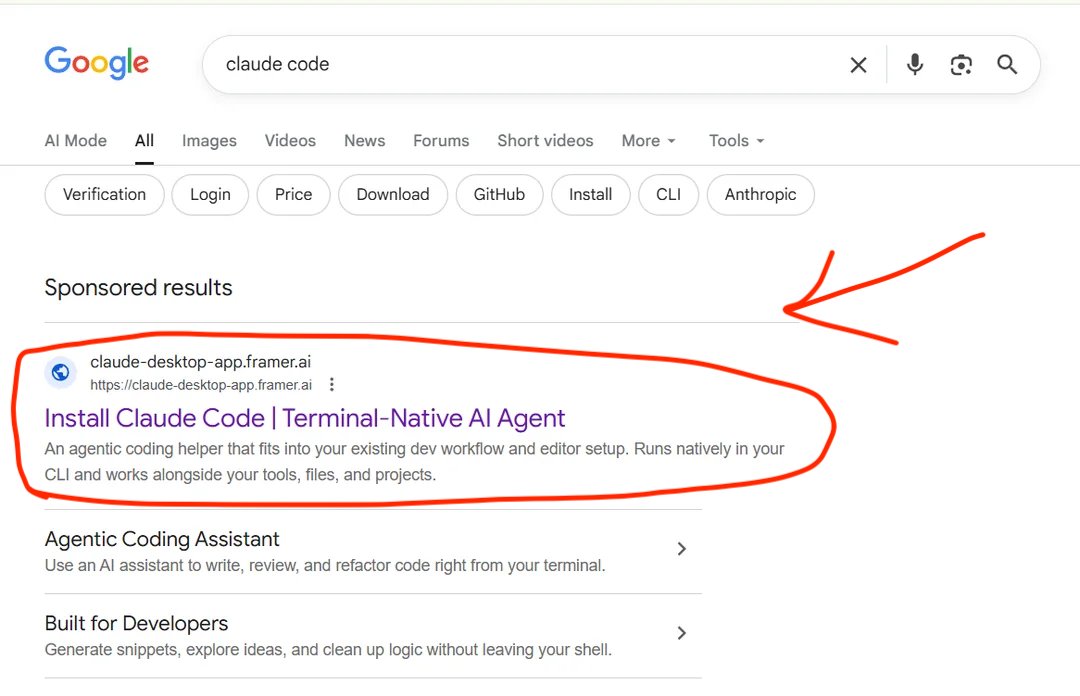
Task: Switch to Forums tab
Action: coord(441,141)
